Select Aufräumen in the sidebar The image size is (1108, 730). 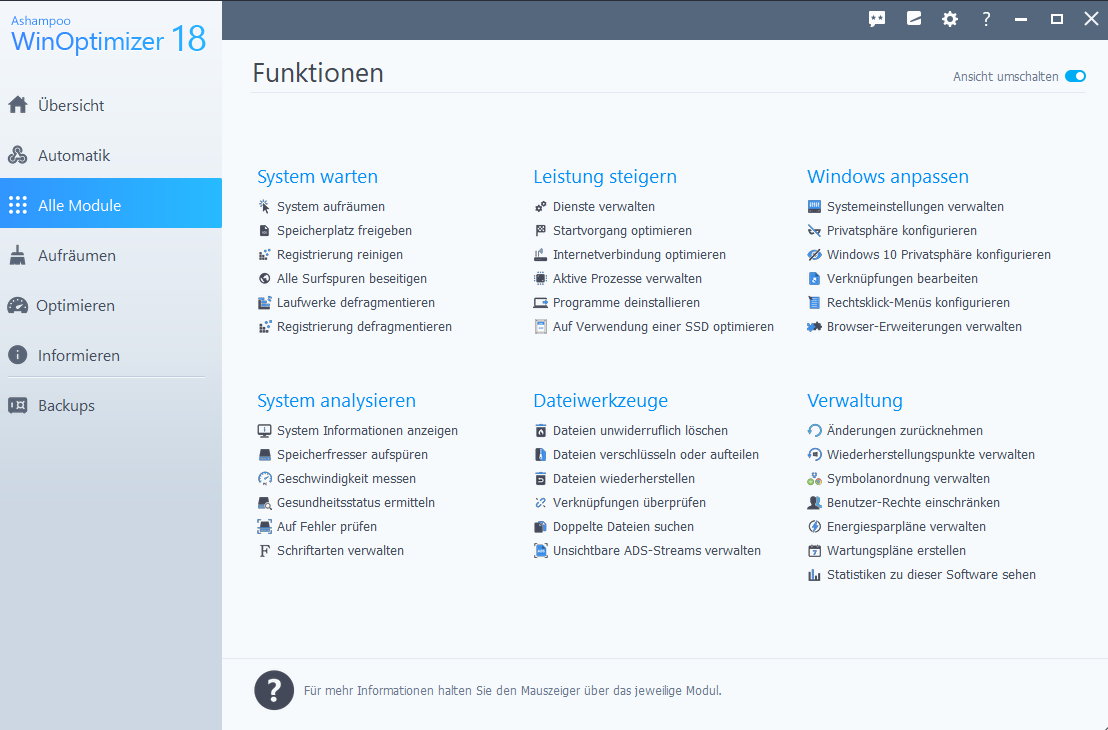coord(76,256)
